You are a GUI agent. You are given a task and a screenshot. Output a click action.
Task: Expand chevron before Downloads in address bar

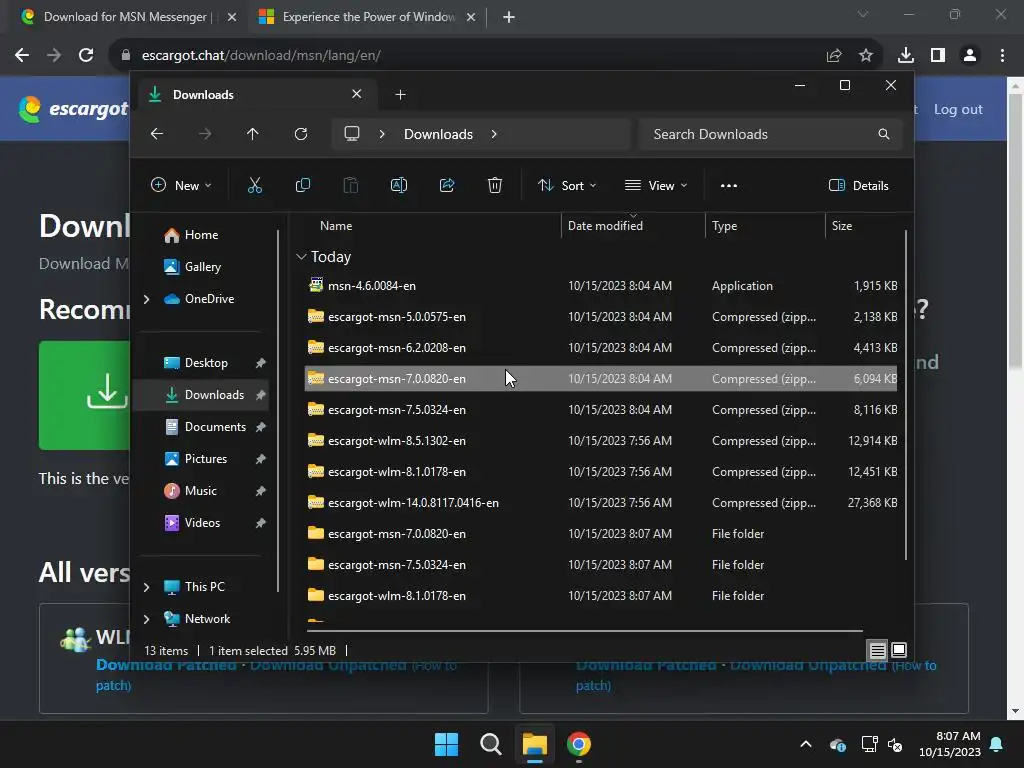point(382,134)
